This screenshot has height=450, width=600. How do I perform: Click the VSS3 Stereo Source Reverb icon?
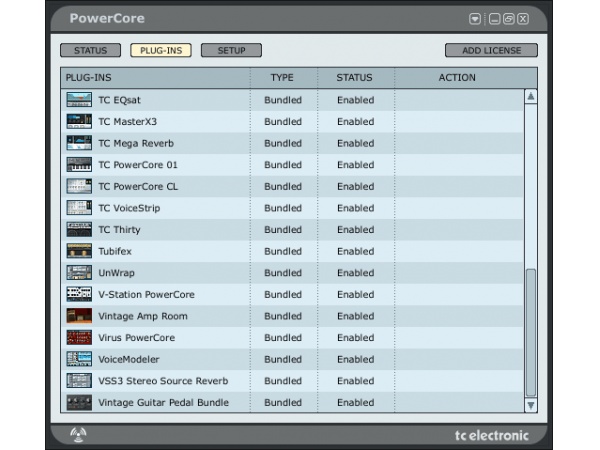pos(79,381)
